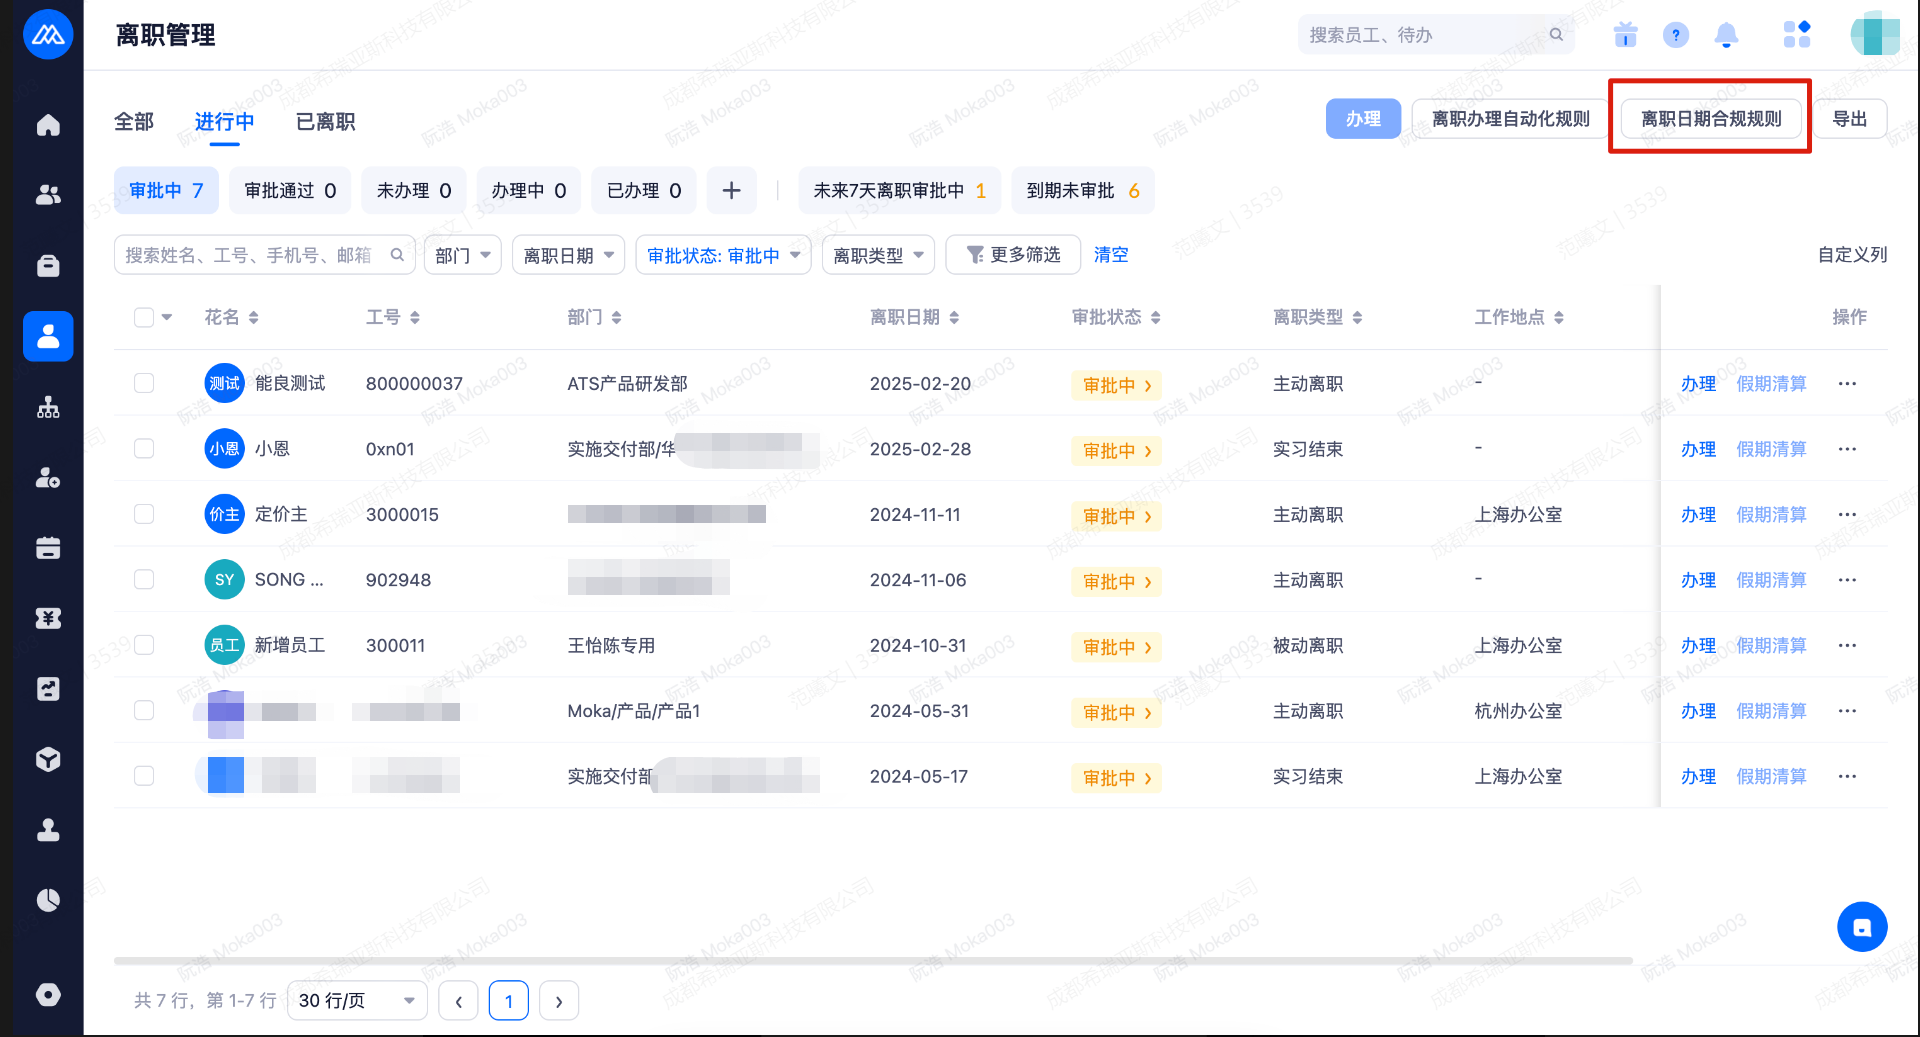This screenshot has width=1920, height=1037.
Task: Expand the 离职日期 filter dropdown
Action: [x=569, y=255]
